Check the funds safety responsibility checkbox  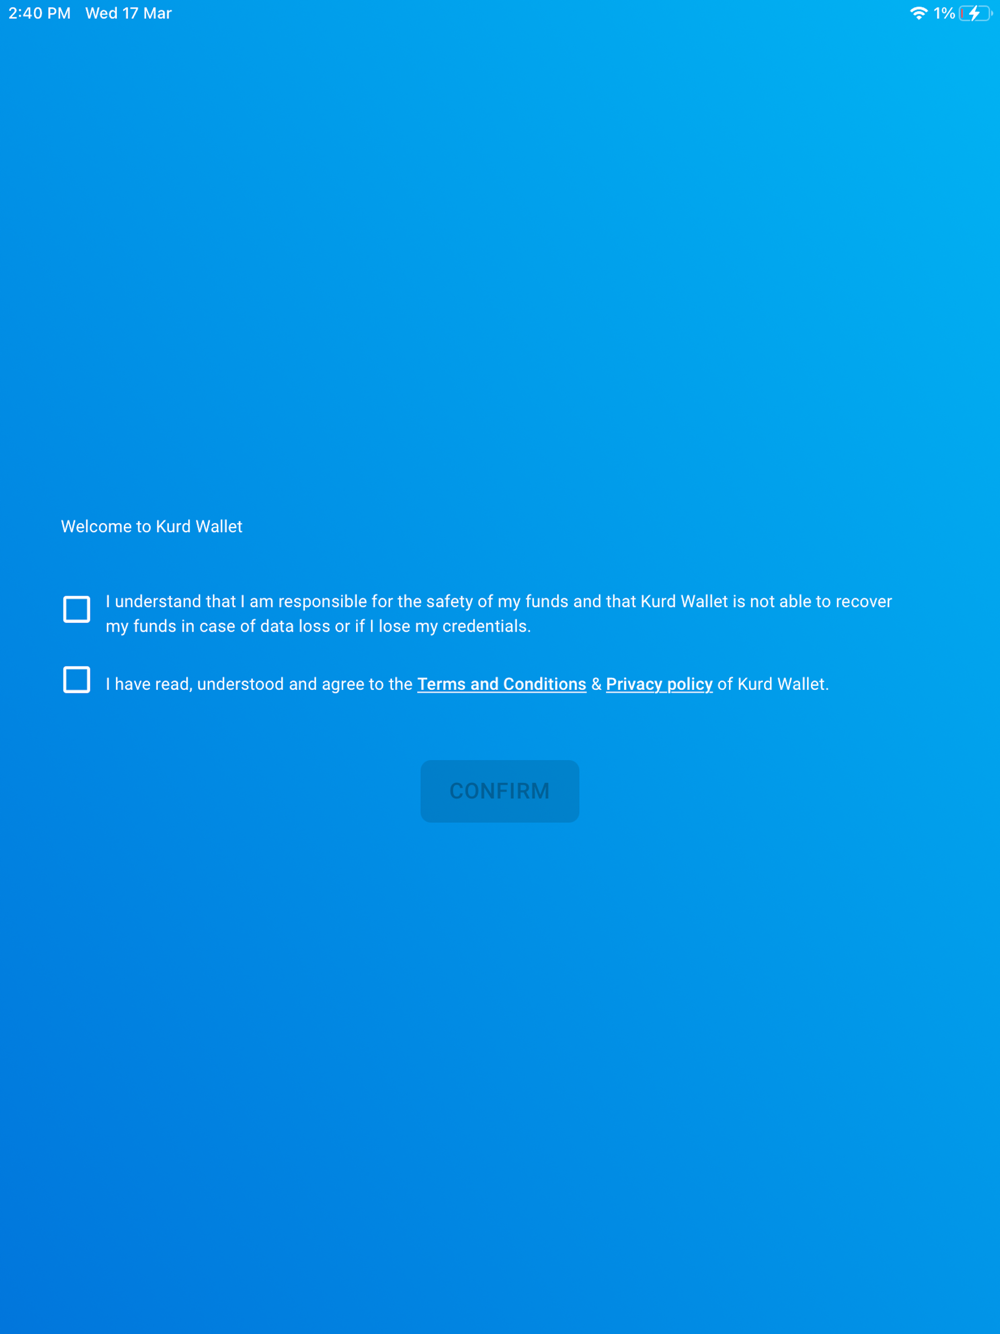coord(77,609)
